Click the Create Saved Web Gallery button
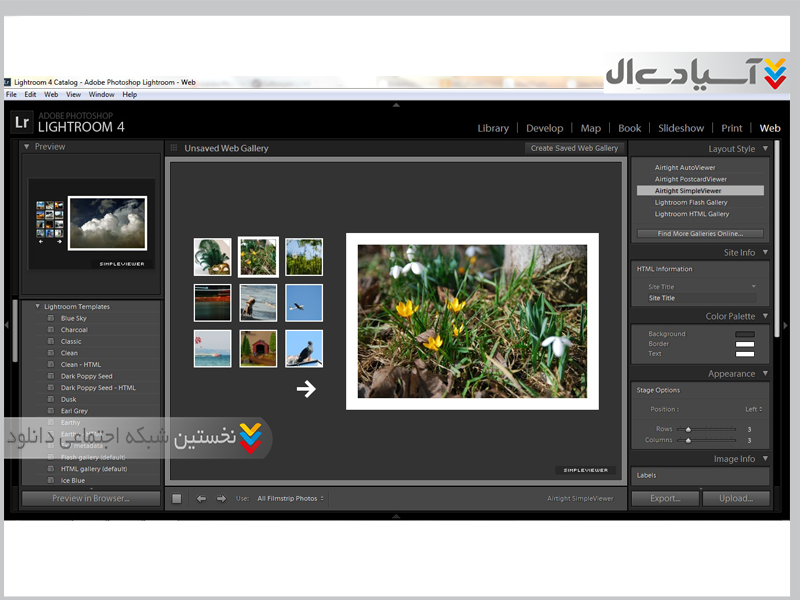 pyautogui.click(x=574, y=148)
